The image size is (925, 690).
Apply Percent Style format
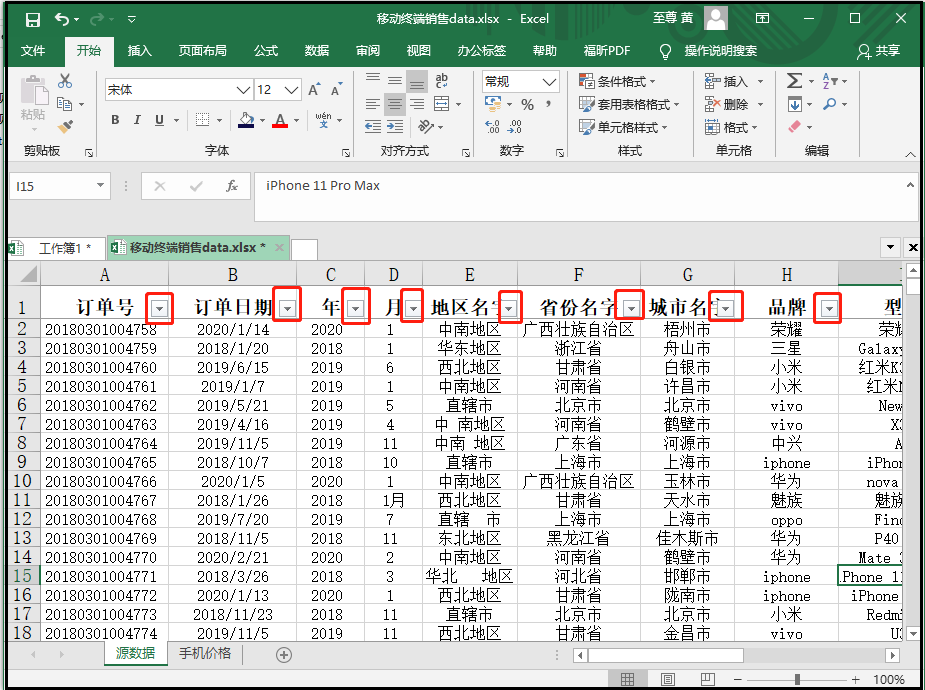[x=527, y=105]
